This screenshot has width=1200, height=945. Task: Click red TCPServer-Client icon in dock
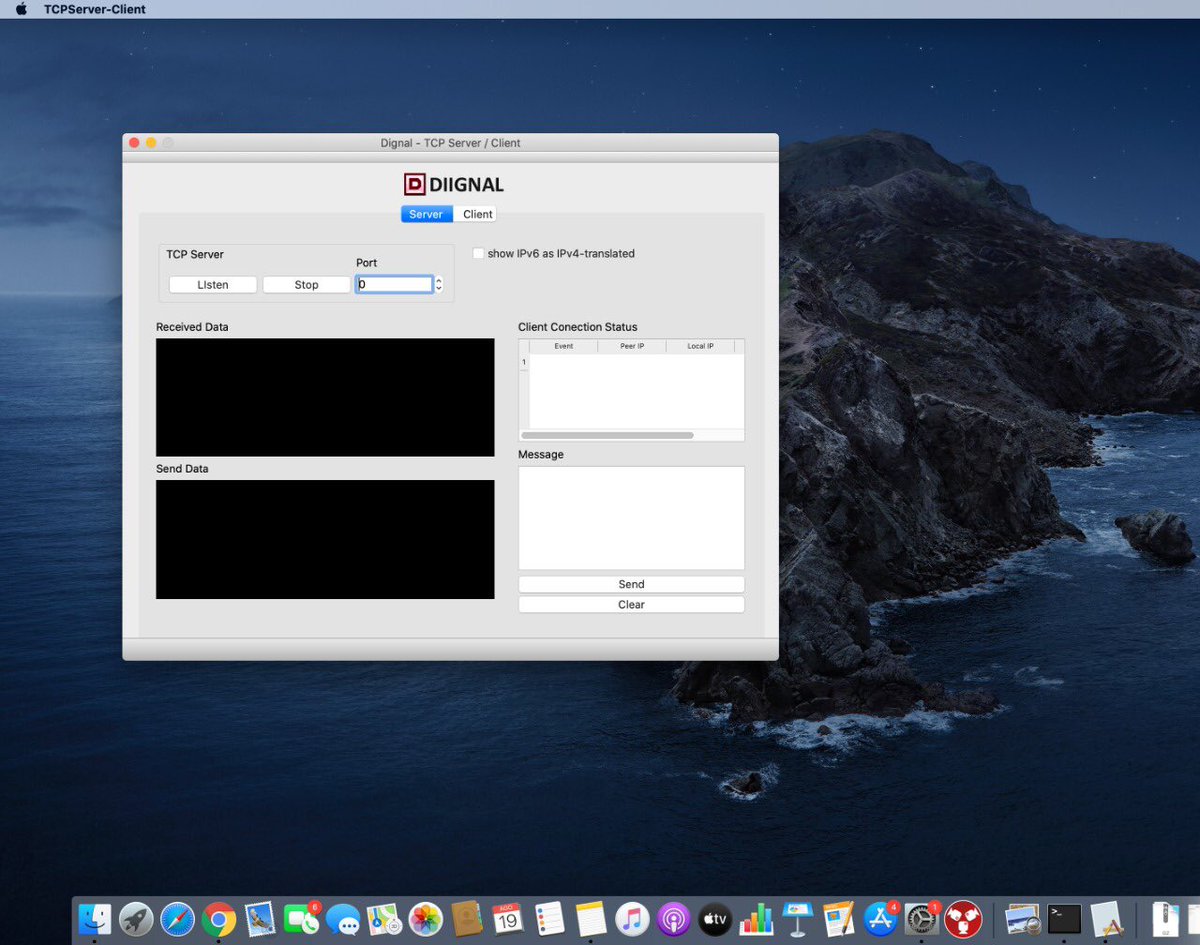(963, 919)
